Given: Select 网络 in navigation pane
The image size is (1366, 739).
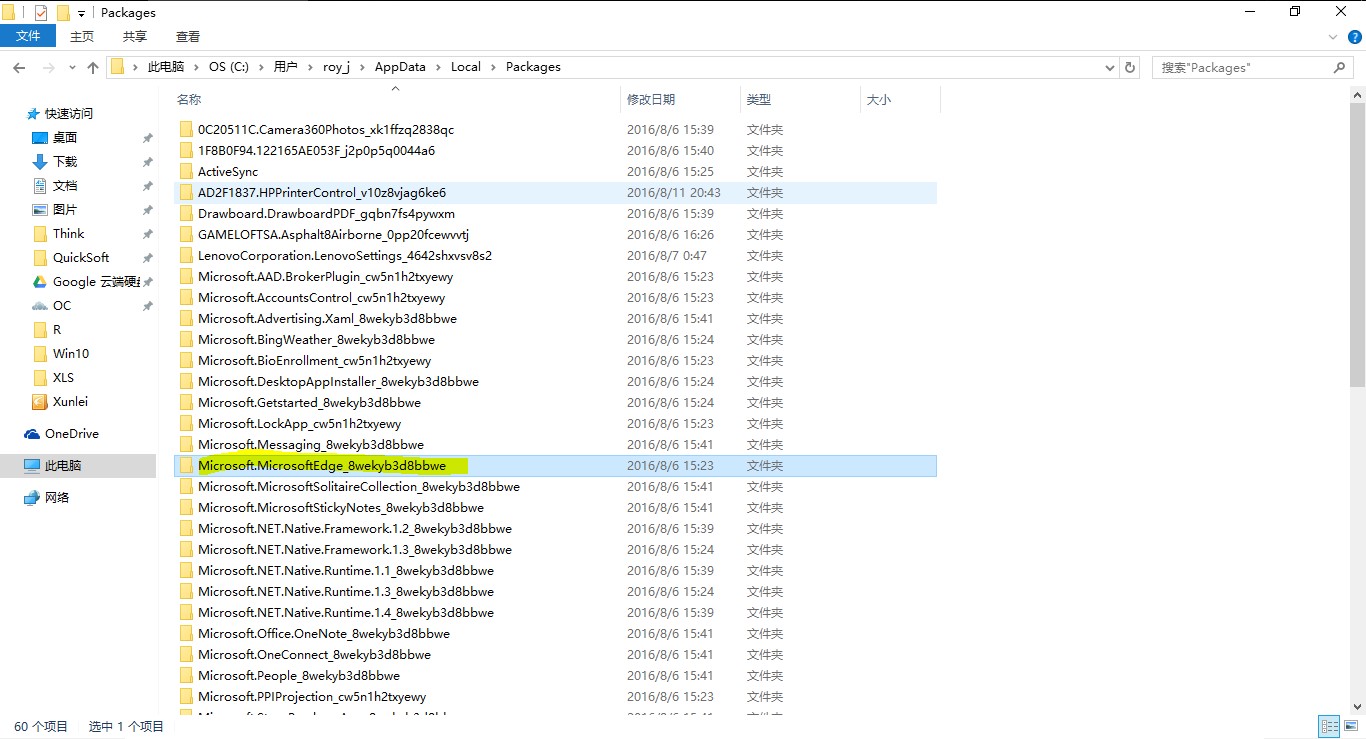Looking at the screenshot, I should (x=57, y=497).
